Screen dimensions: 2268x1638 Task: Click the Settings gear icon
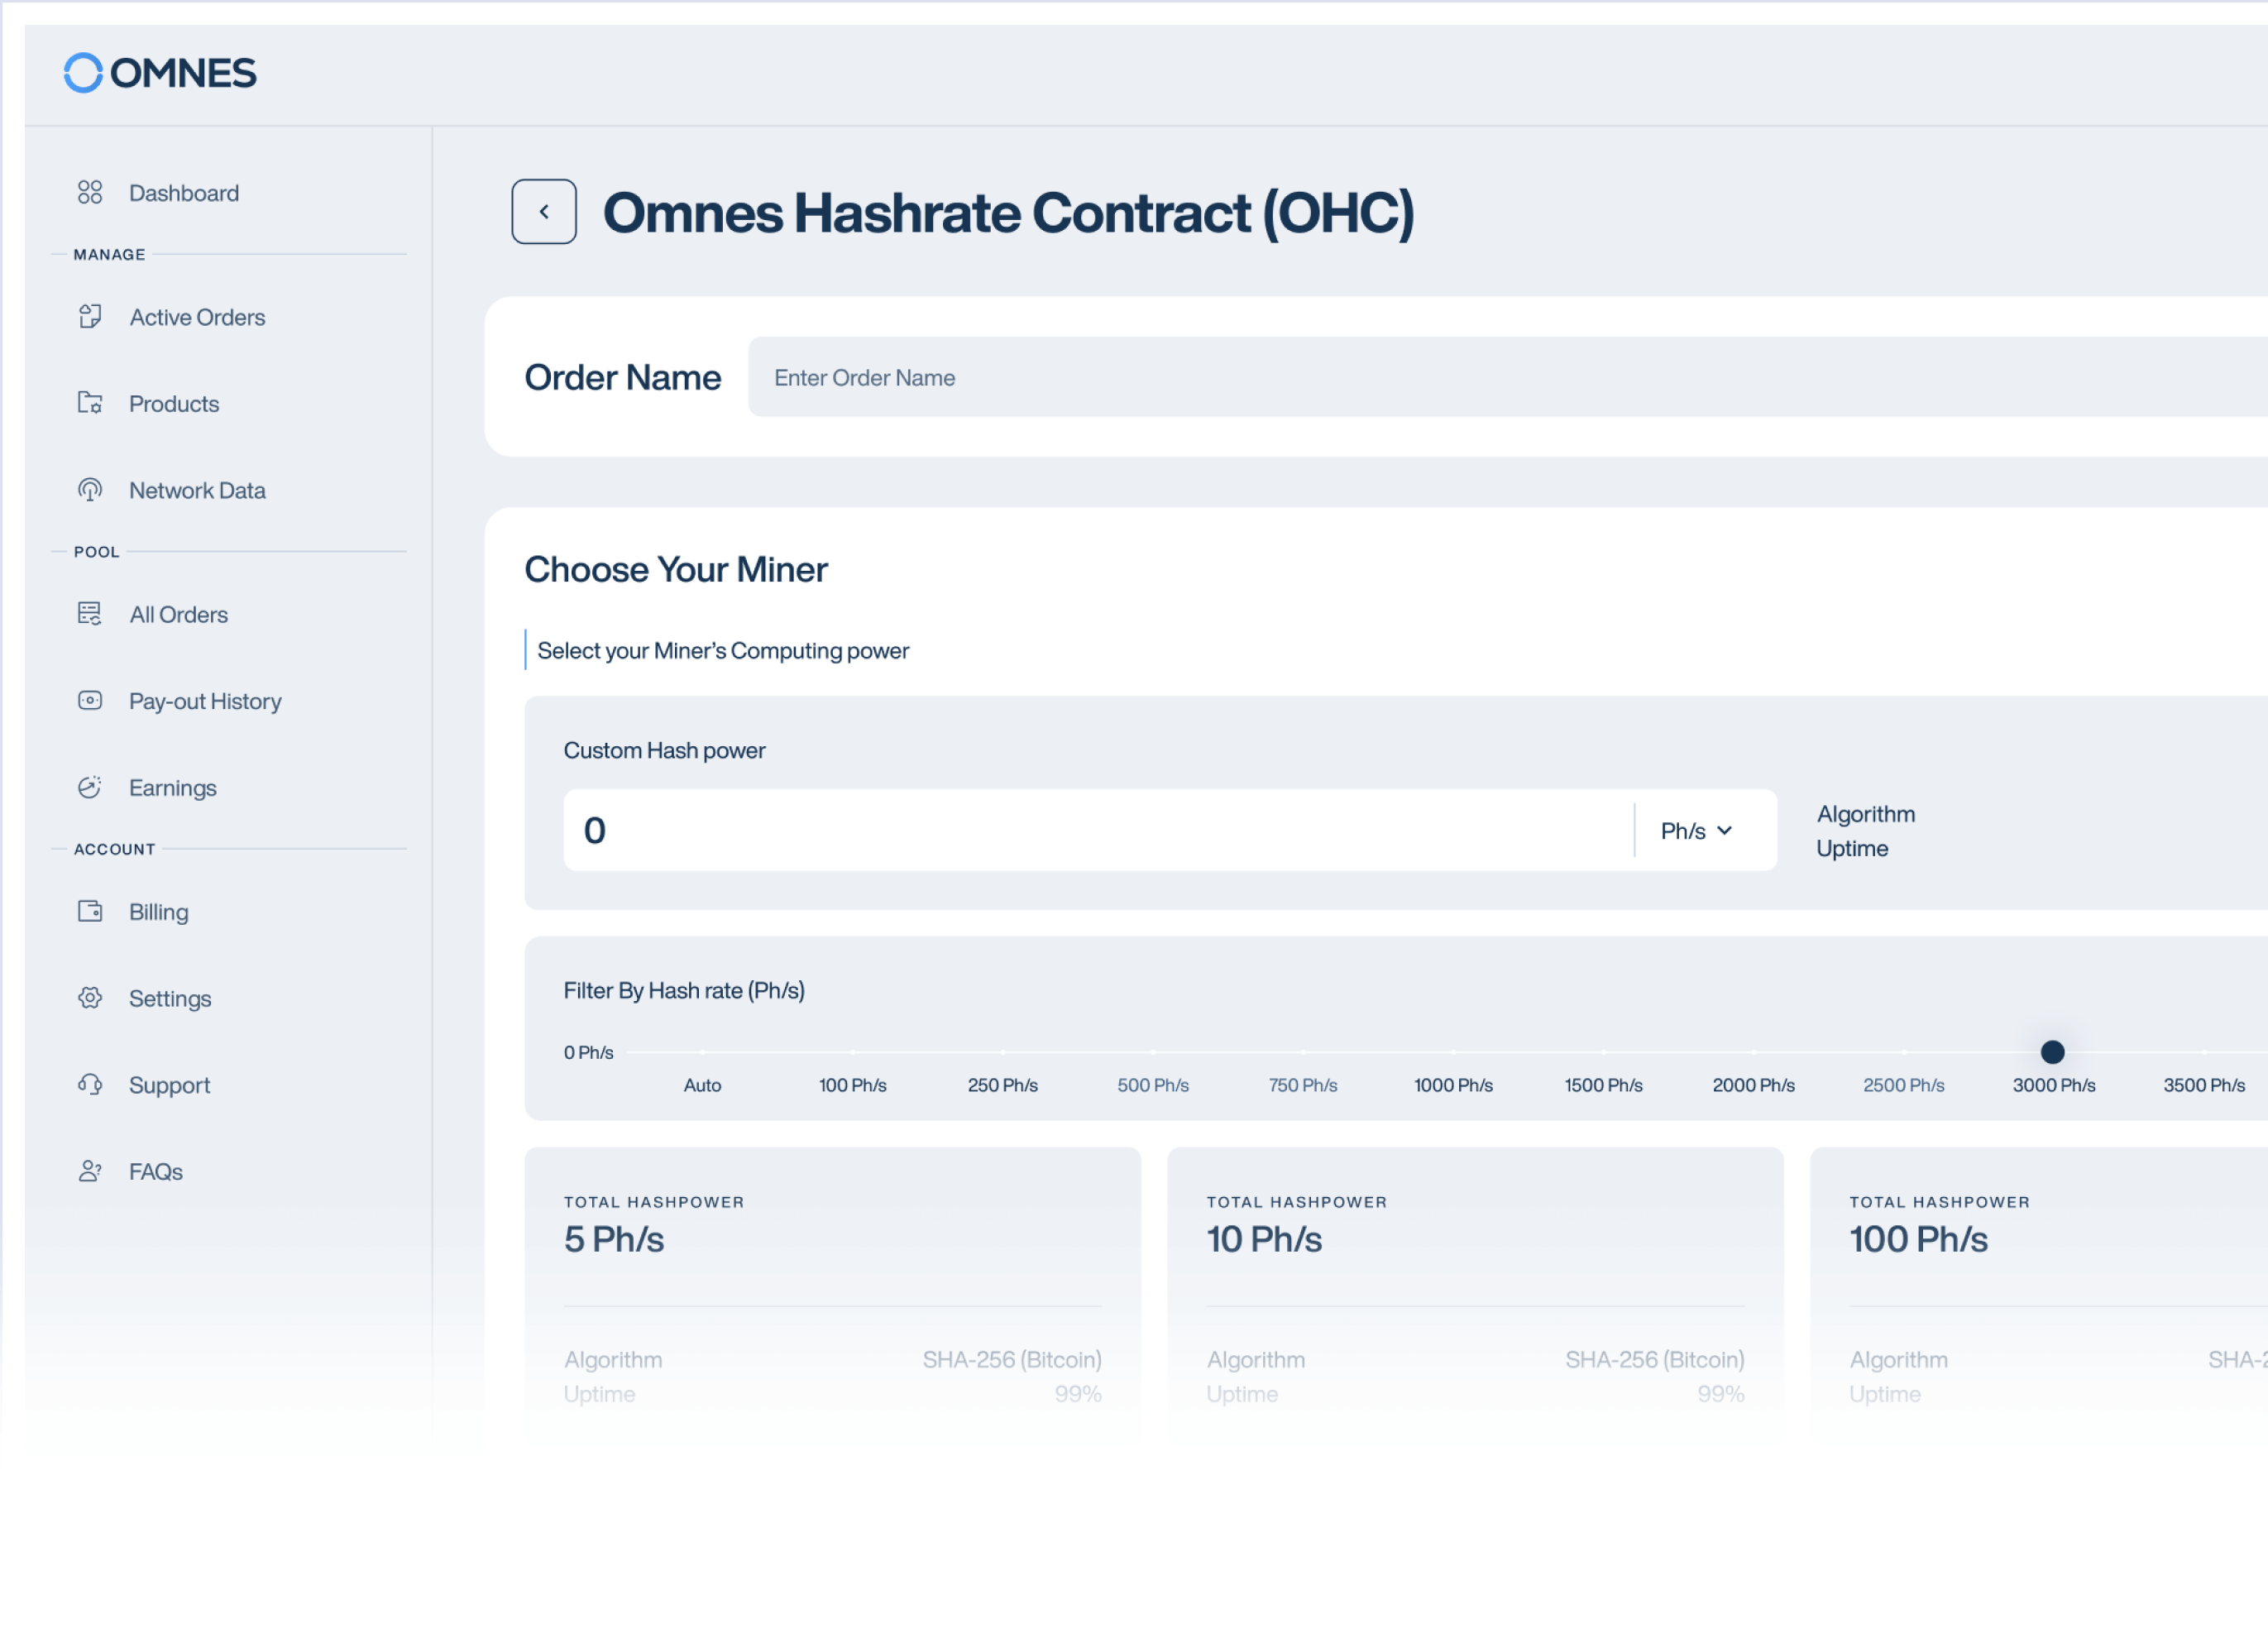[90, 998]
